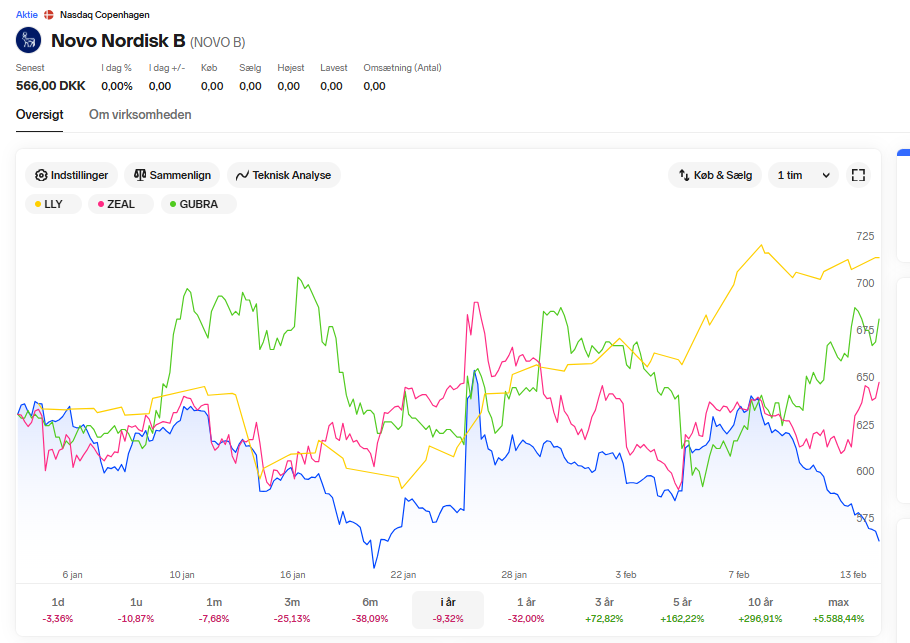The width and height of the screenshot is (910, 643).
Task: Click the Højest label
Action: click(291, 68)
